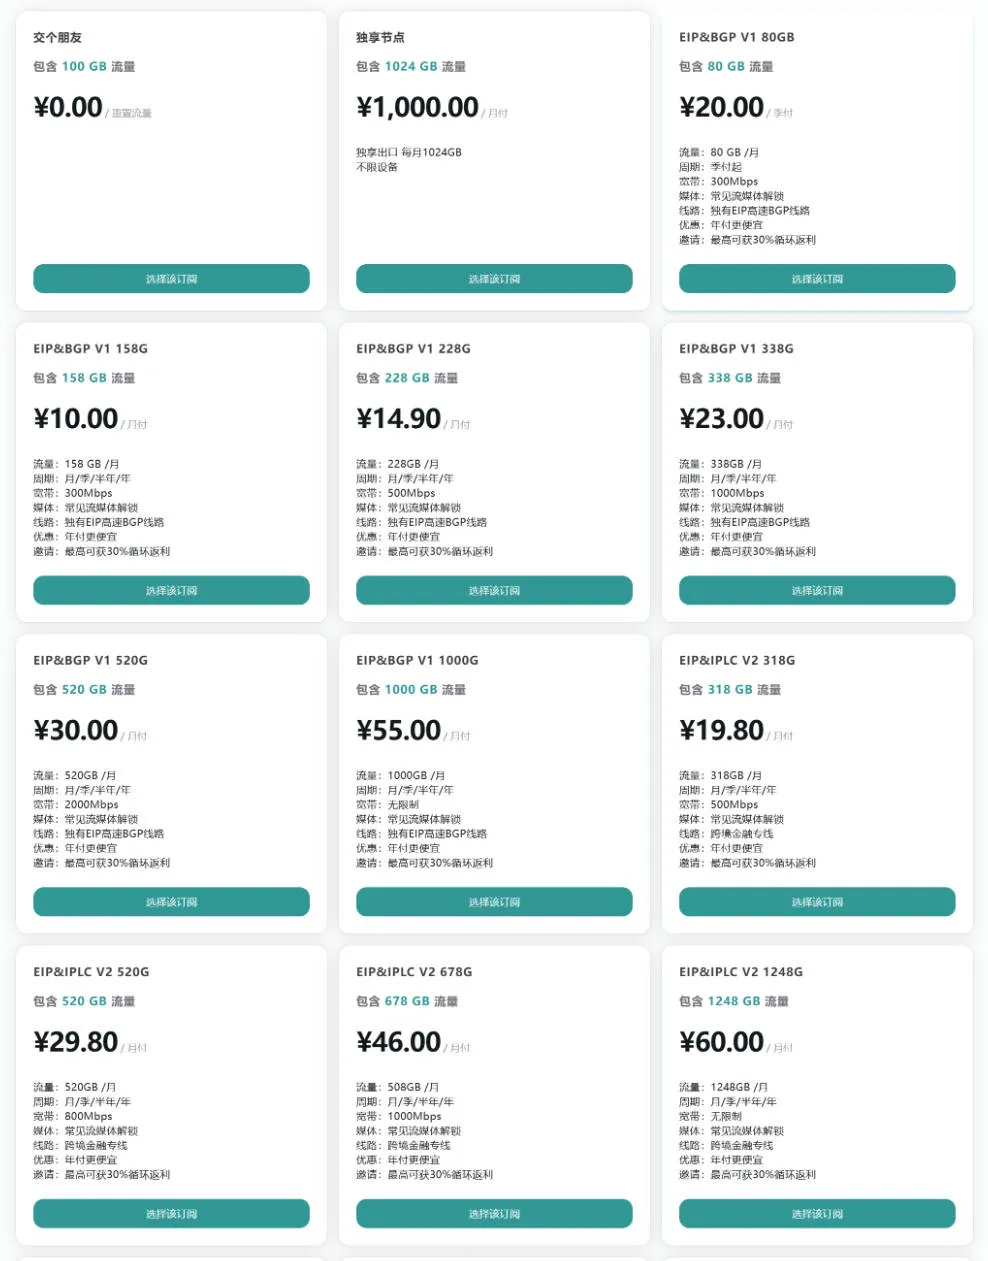Image resolution: width=988 pixels, height=1261 pixels.
Task: Choose the EIP&BGP V1 338G subscribe button
Action: (x=817, y=590)
